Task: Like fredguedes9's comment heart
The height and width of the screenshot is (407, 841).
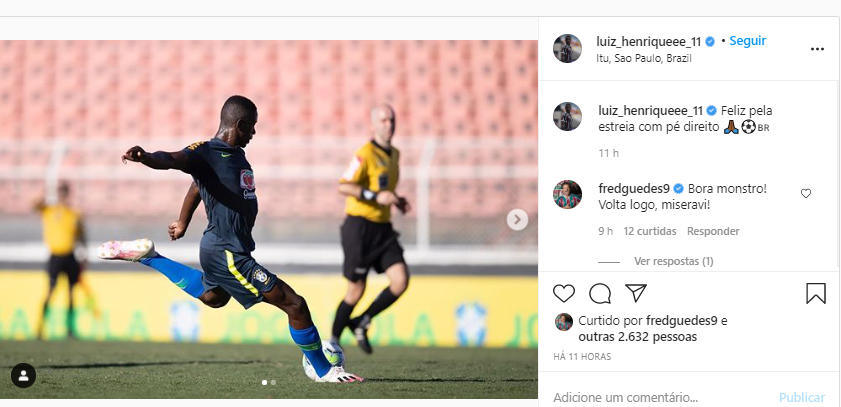Action: pos(806,194)
